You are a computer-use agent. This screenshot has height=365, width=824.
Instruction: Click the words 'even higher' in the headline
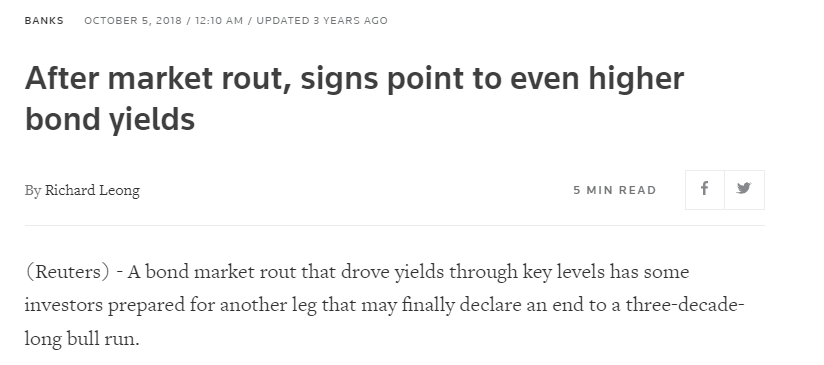(597, 79)
